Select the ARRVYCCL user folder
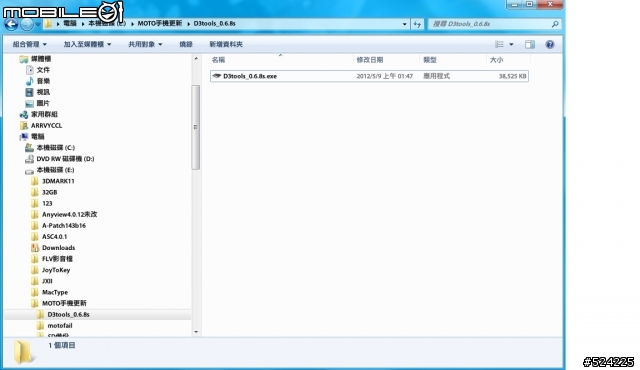The height and width of the screenshot is (370, 640). click(46, 126)
